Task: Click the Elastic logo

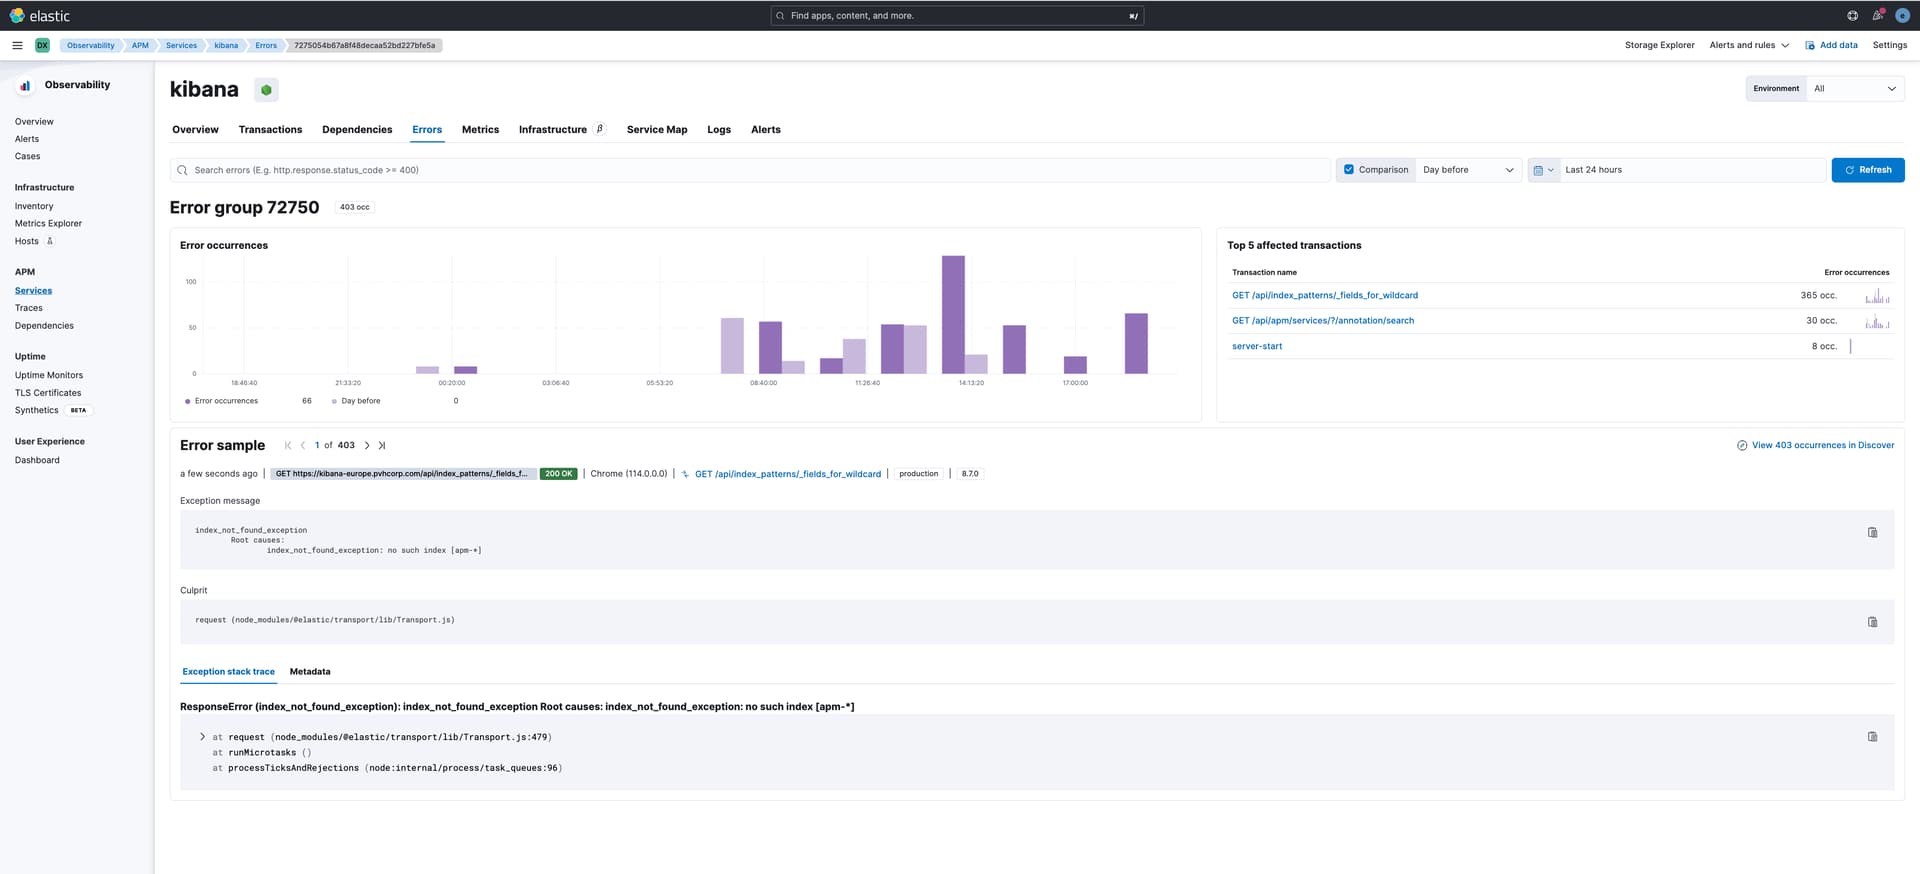Action: click(x=40, y=16)
